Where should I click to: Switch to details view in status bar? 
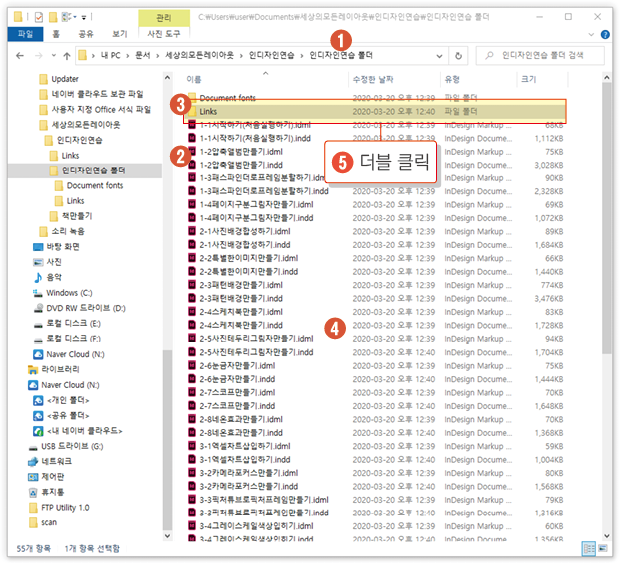pyautogui.click(x=588, y=549)
